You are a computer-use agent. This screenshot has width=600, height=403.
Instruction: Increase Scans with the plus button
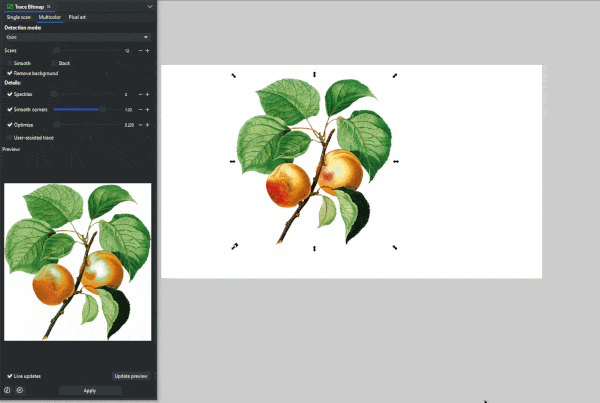(147, 51)
